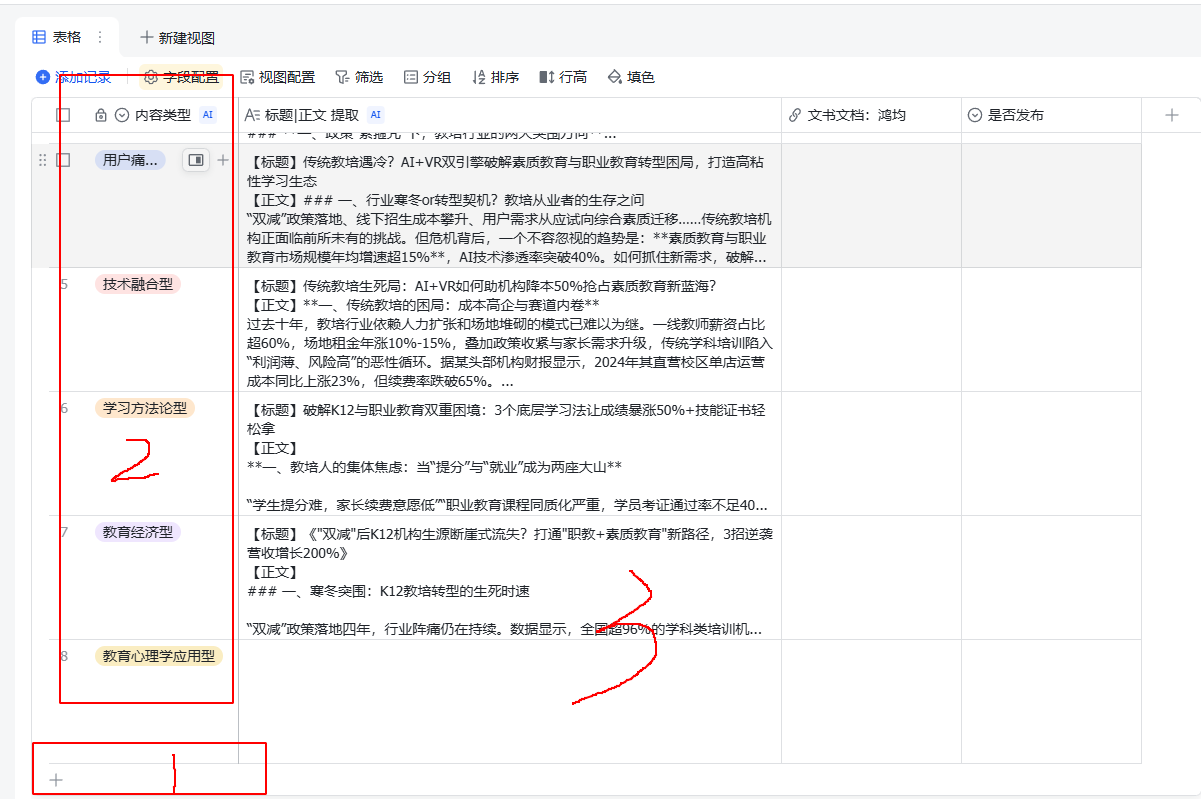Viewport: 1201px width, 799px height.
Task: Click the empty 文书文档 cell in 学习方法论型 row
Action: (871, 454)
